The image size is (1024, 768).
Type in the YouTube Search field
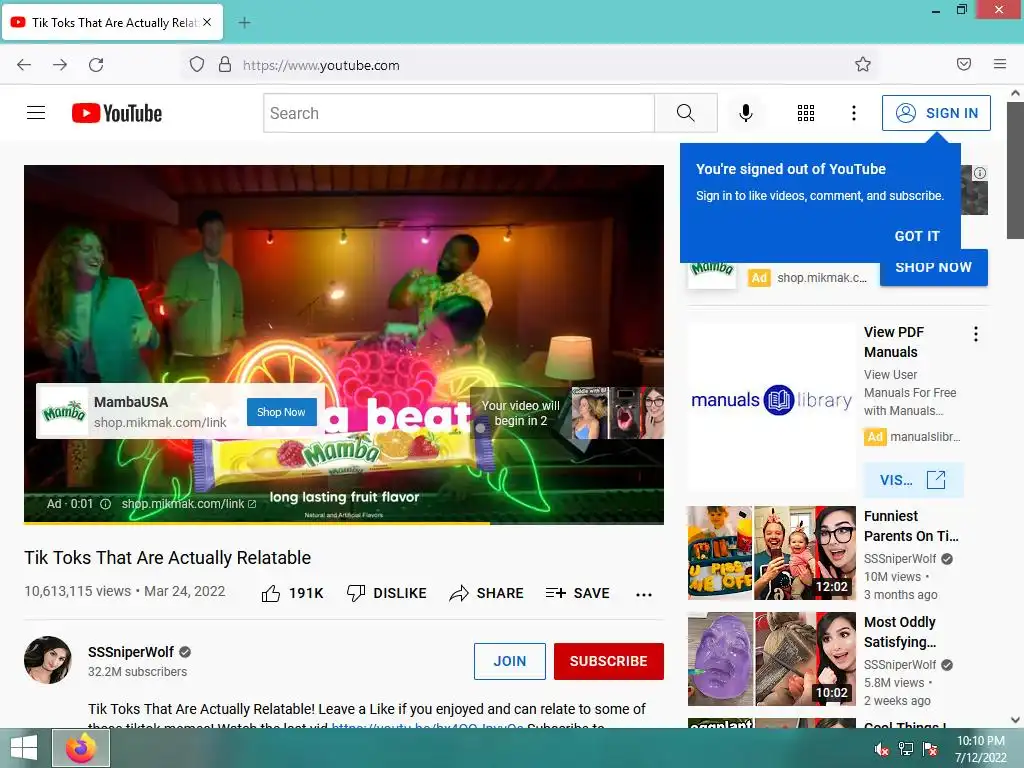click(458, 113)
